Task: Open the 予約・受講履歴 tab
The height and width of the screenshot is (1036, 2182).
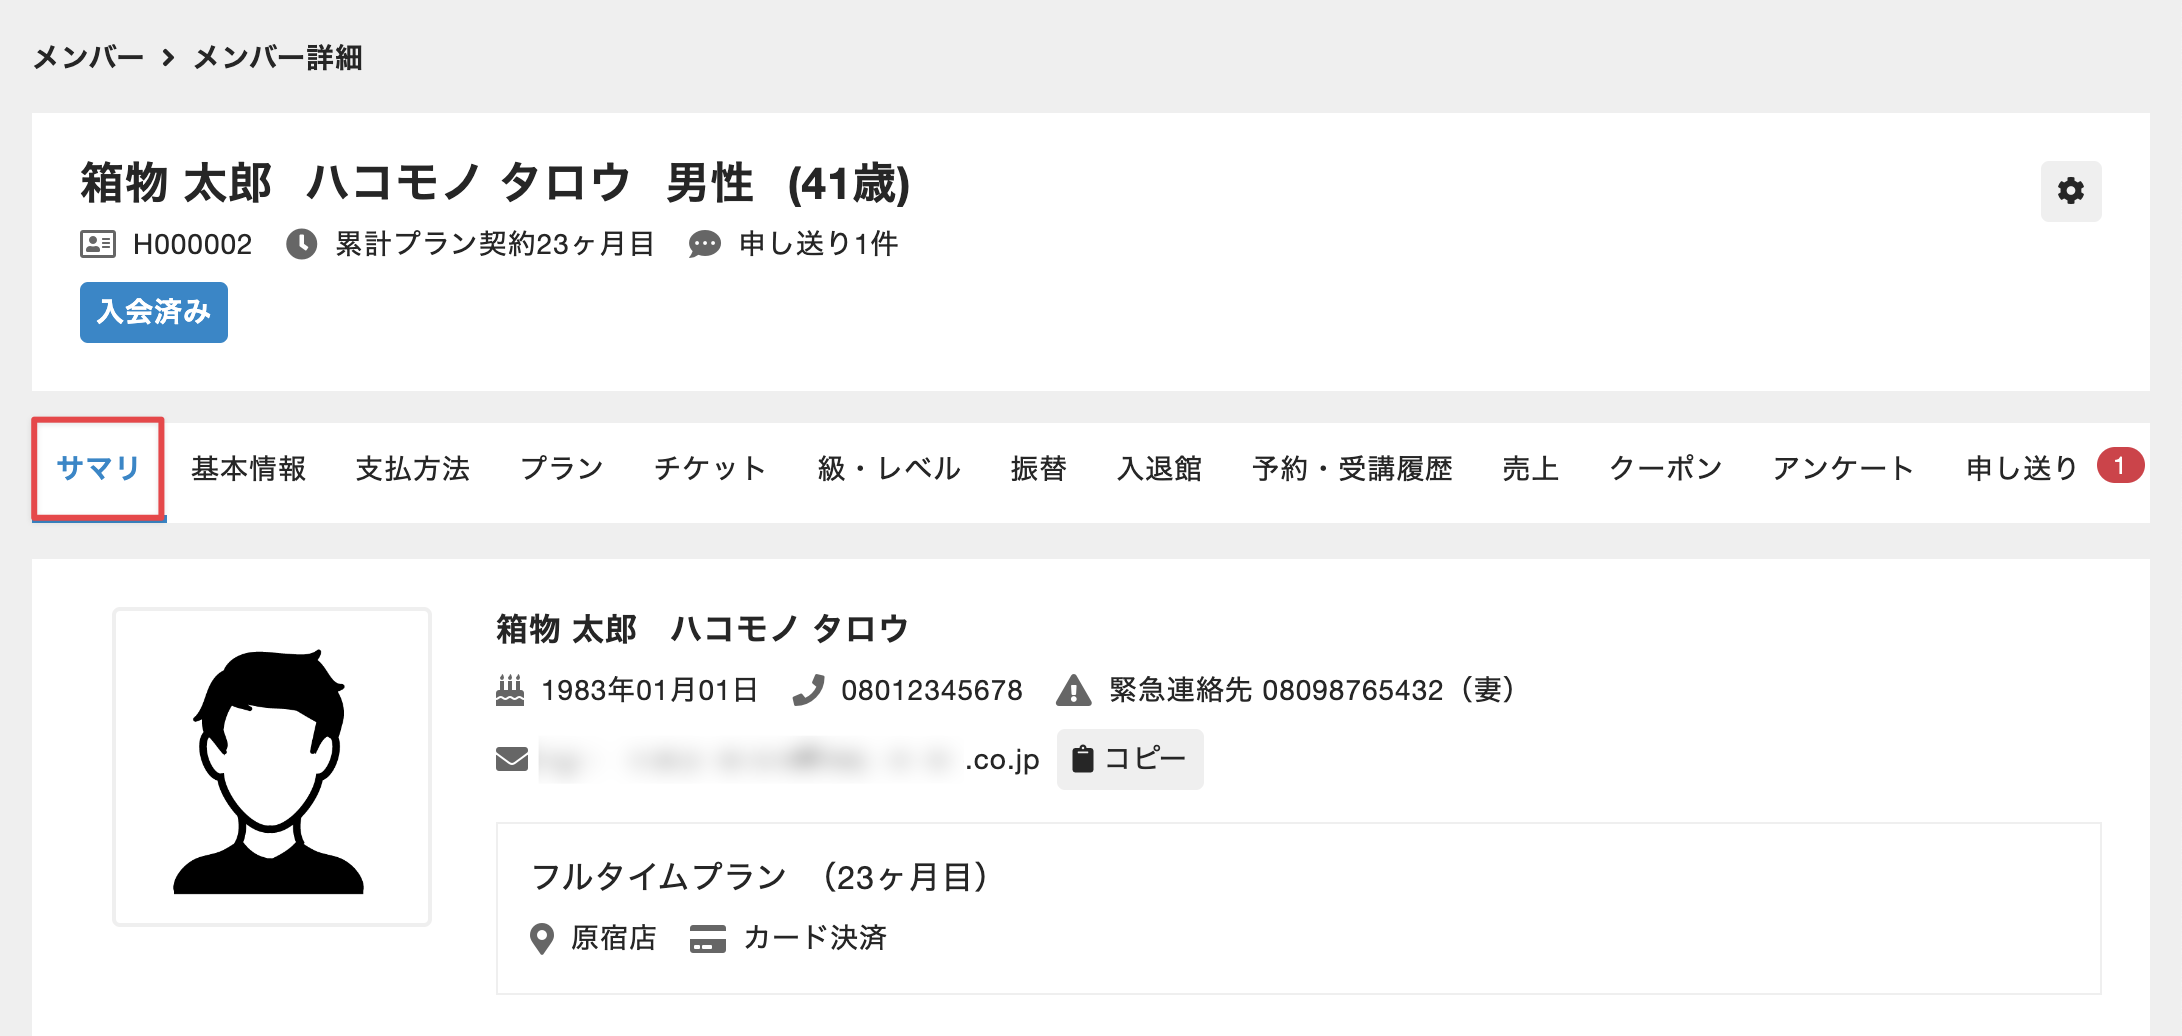Action: point(1352,468)
